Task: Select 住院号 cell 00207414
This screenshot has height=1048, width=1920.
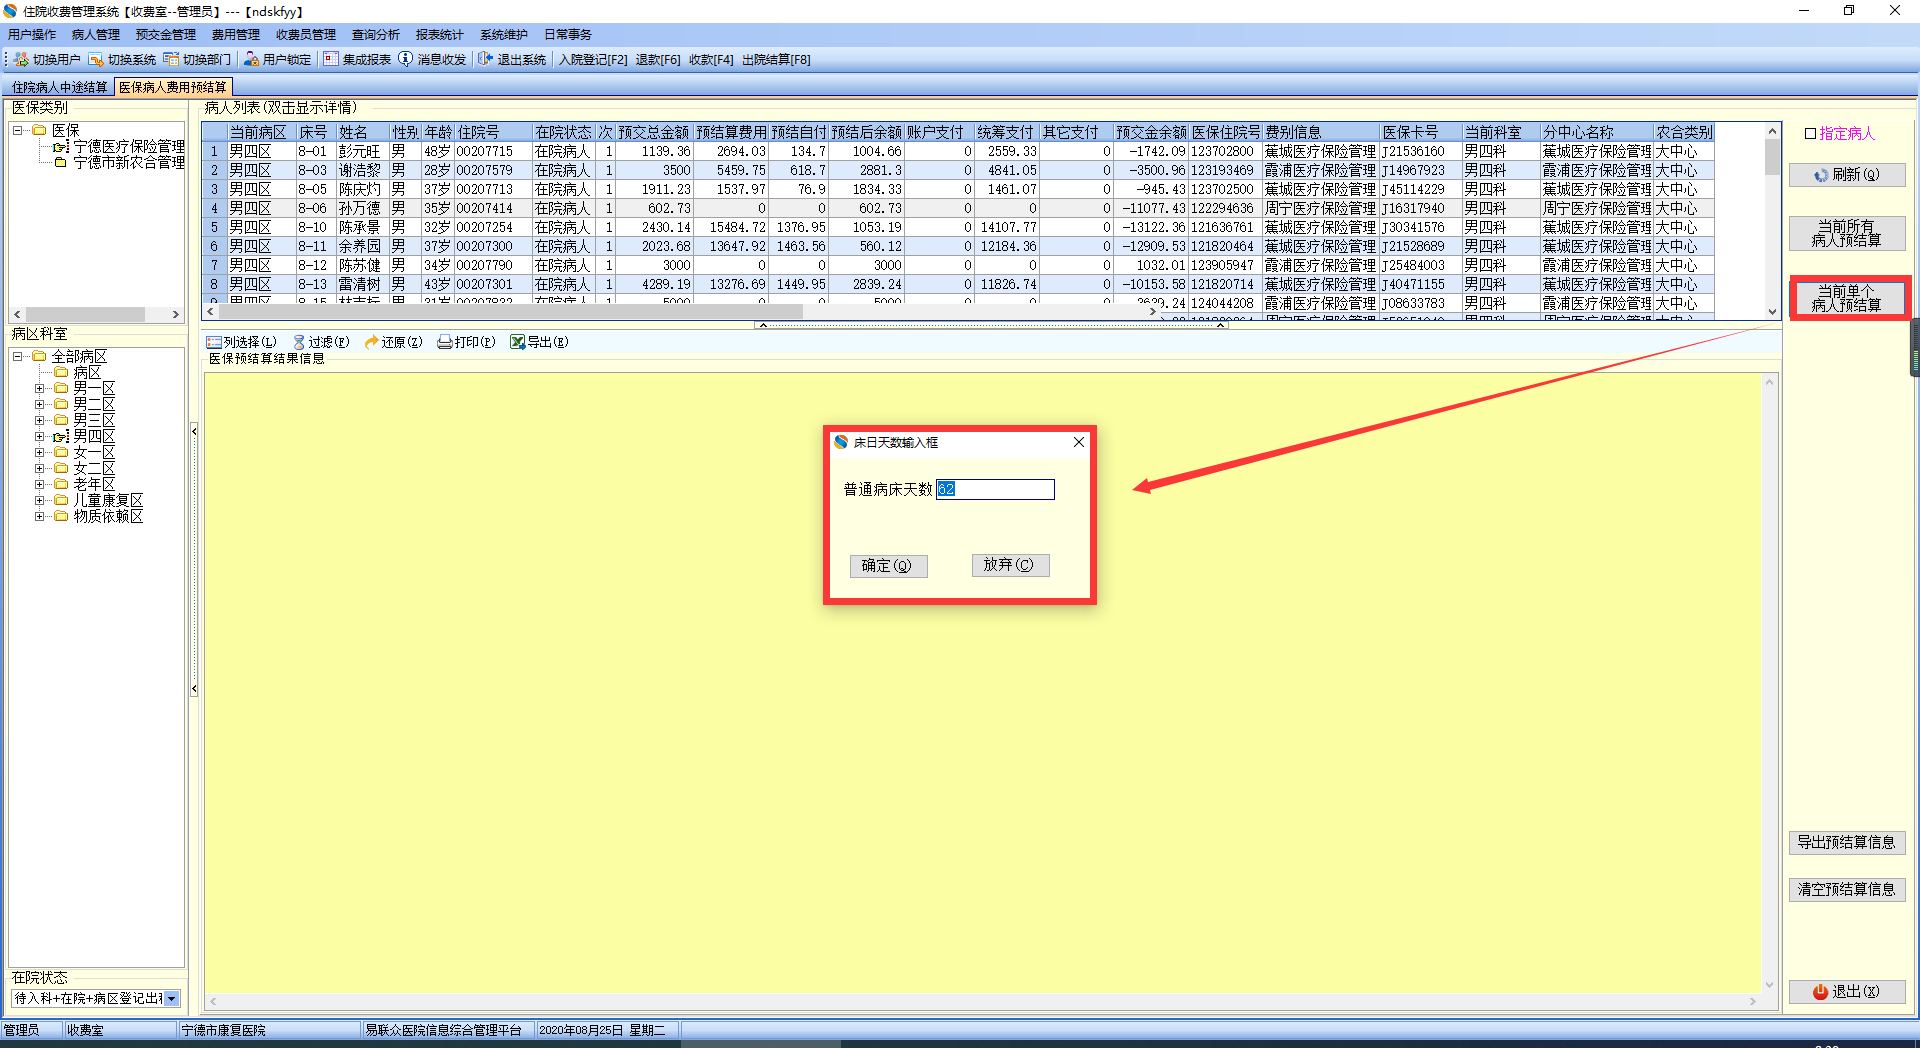Action: click(492, 209)
